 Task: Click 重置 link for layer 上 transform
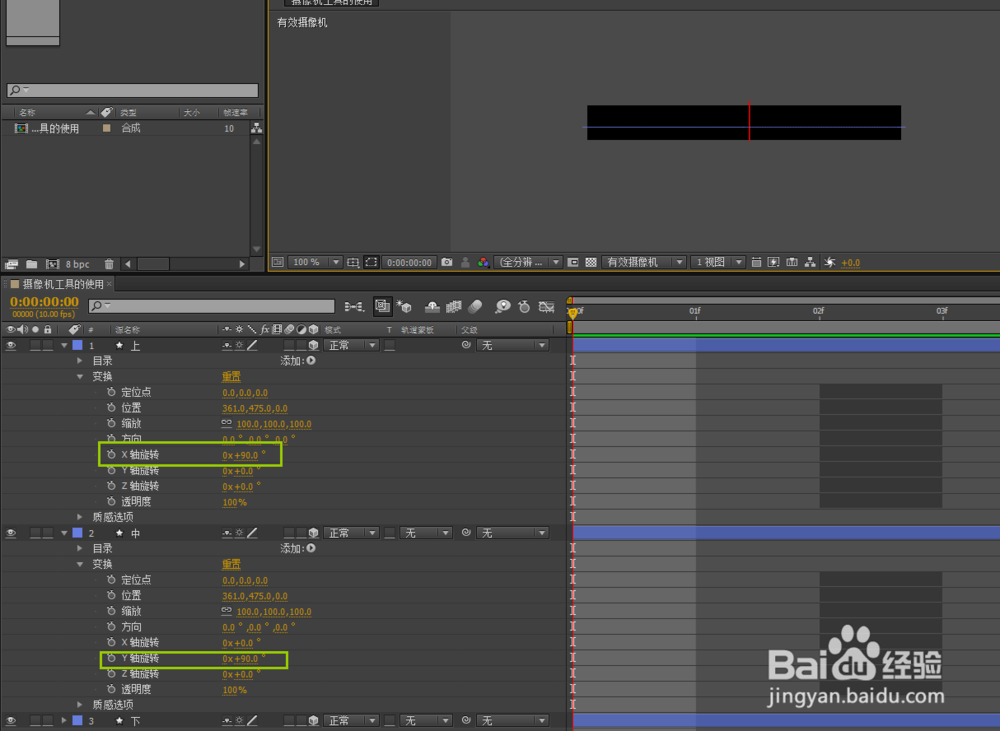point(232,376)
